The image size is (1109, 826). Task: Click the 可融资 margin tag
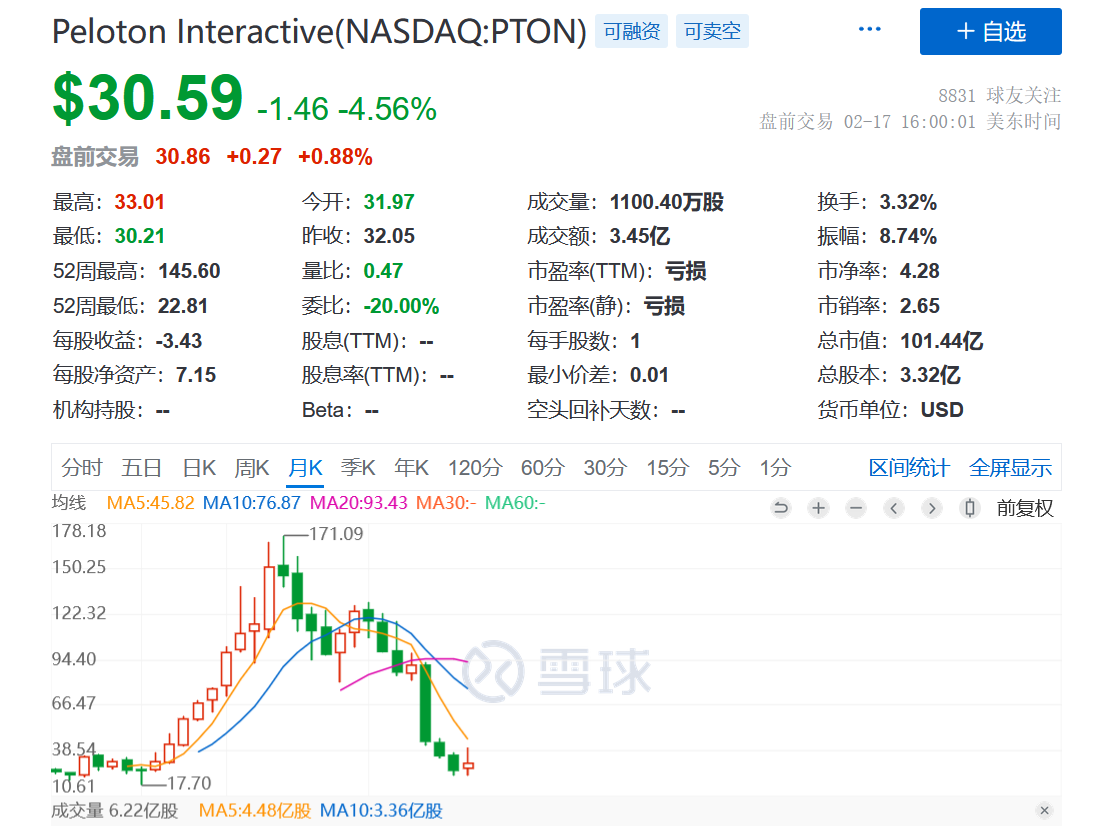coord(632,31)
